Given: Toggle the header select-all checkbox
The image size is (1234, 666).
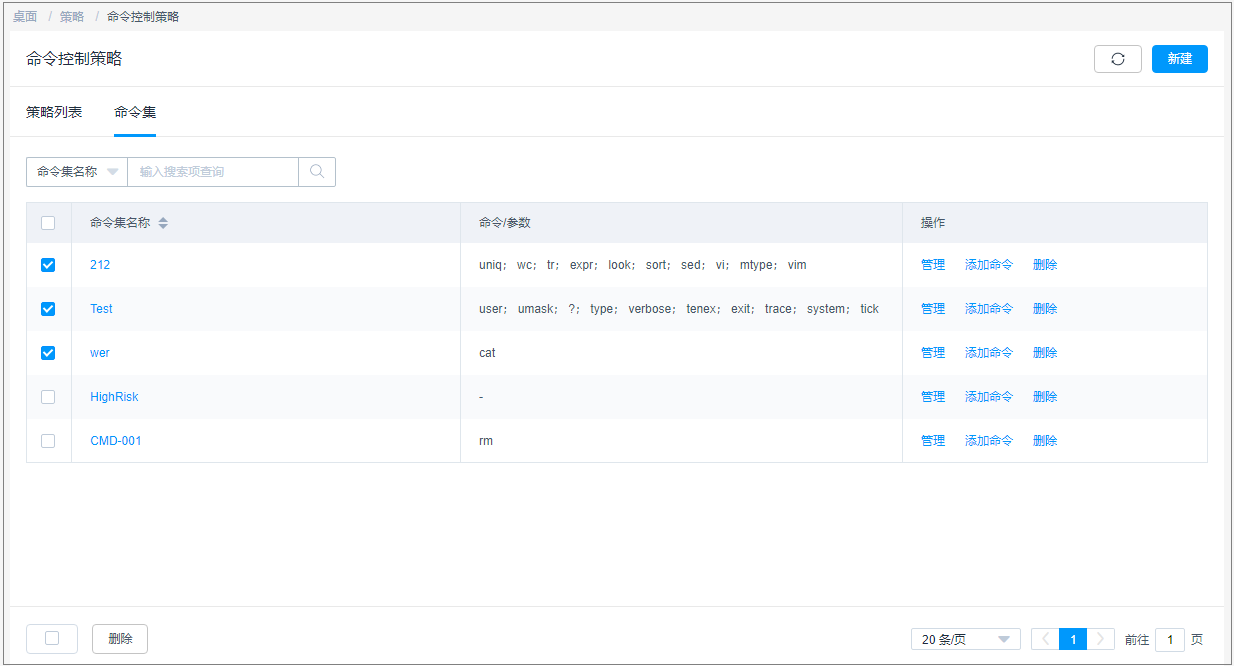Looking at the screenshot, I should (x=48, y=223).
